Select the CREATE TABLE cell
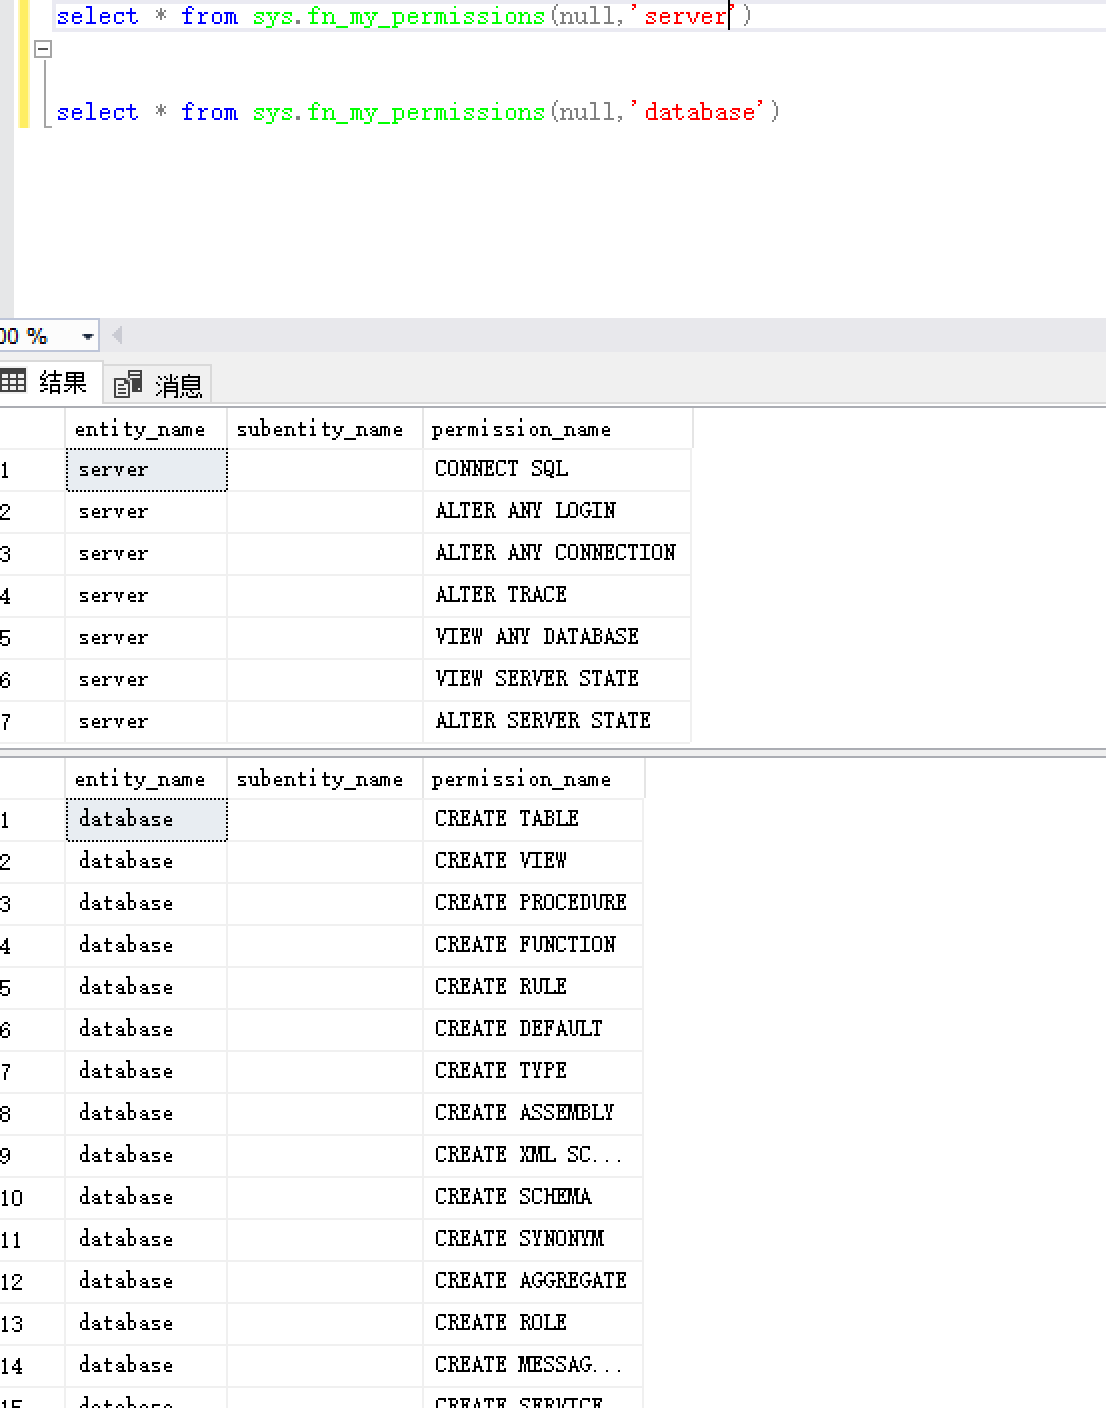 click(533, 819)
